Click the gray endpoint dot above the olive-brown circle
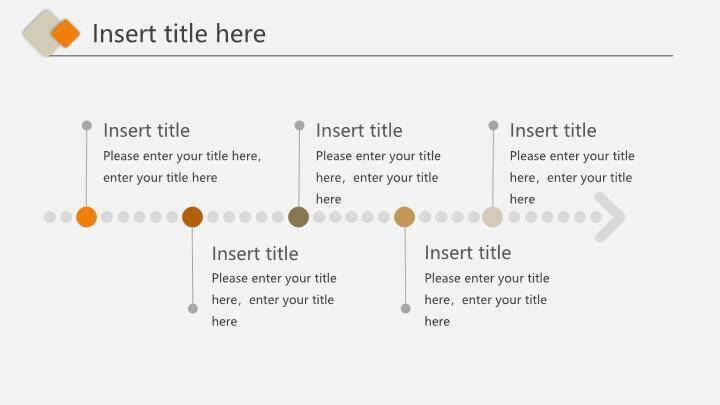This screenshot has width=720, height=405. click(x=299, y=126)
